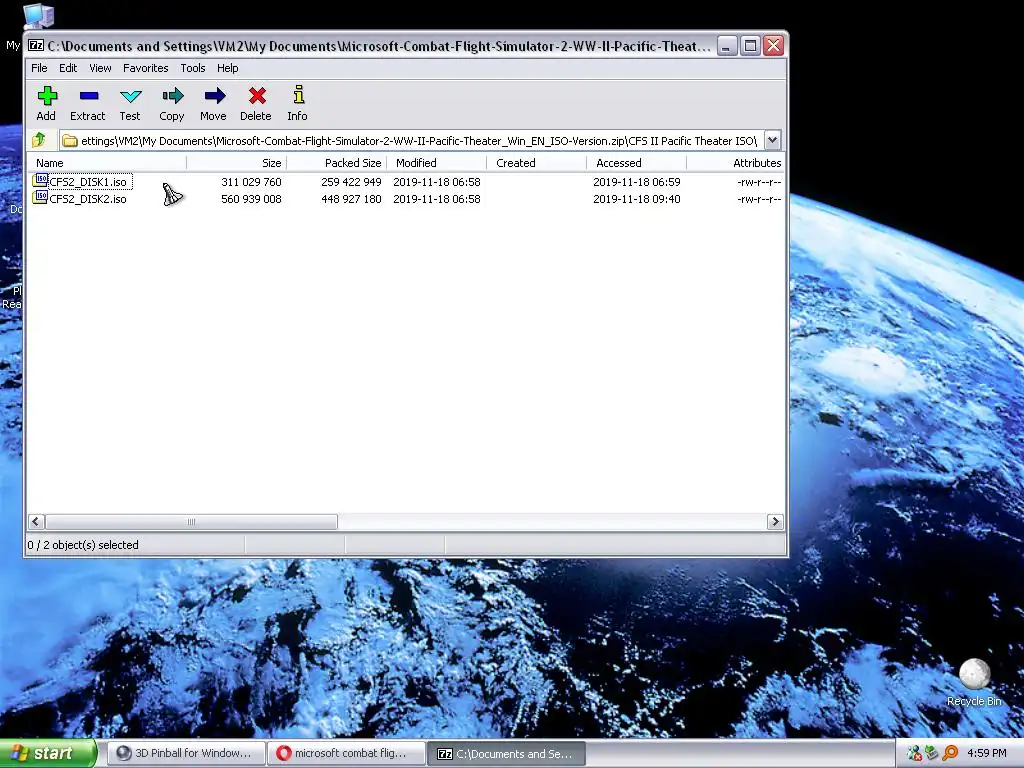Open the Recycle Bin desktop icon

pos(974,675)
